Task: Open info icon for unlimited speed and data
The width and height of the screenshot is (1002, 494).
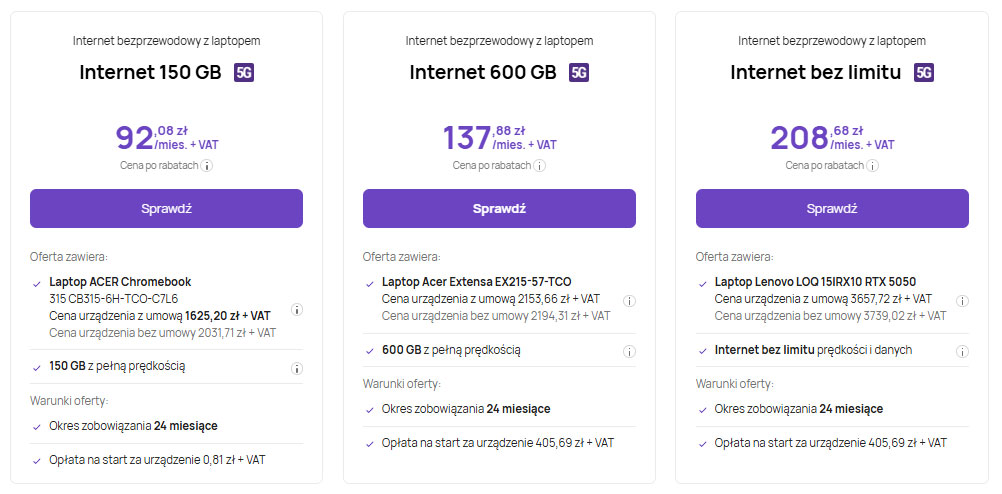Action: pos(962,351)
